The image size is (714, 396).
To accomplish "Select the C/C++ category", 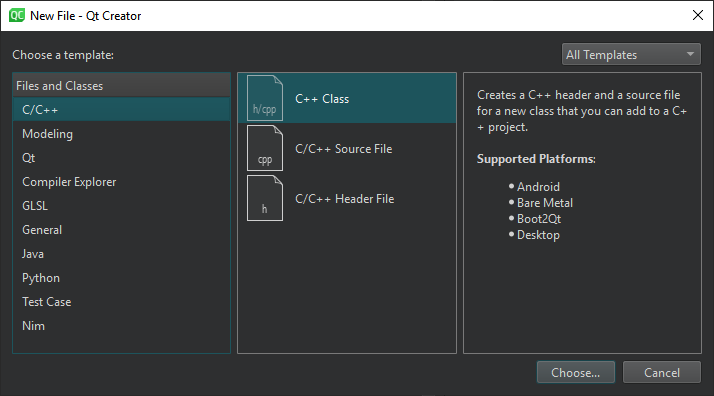I will click(x=122, y=110).
